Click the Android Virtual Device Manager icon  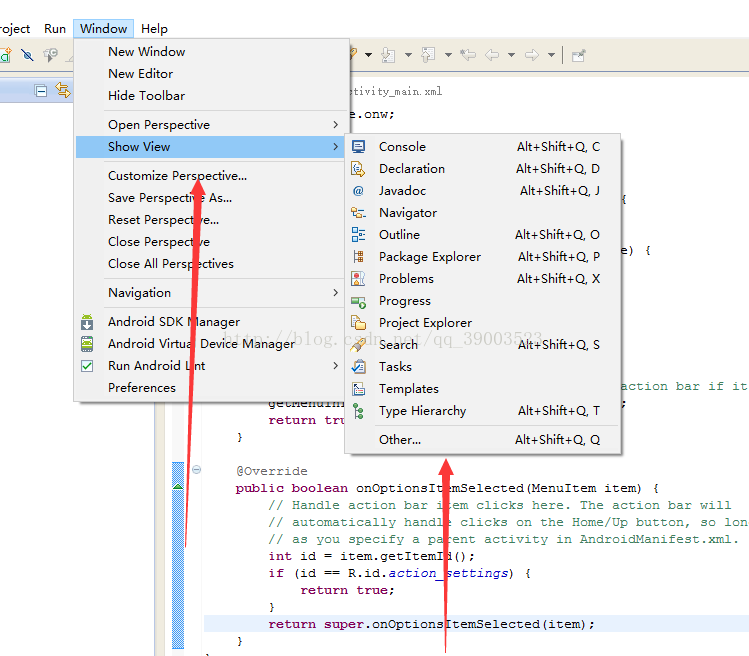pyautogui.click(x=87, y=344)
